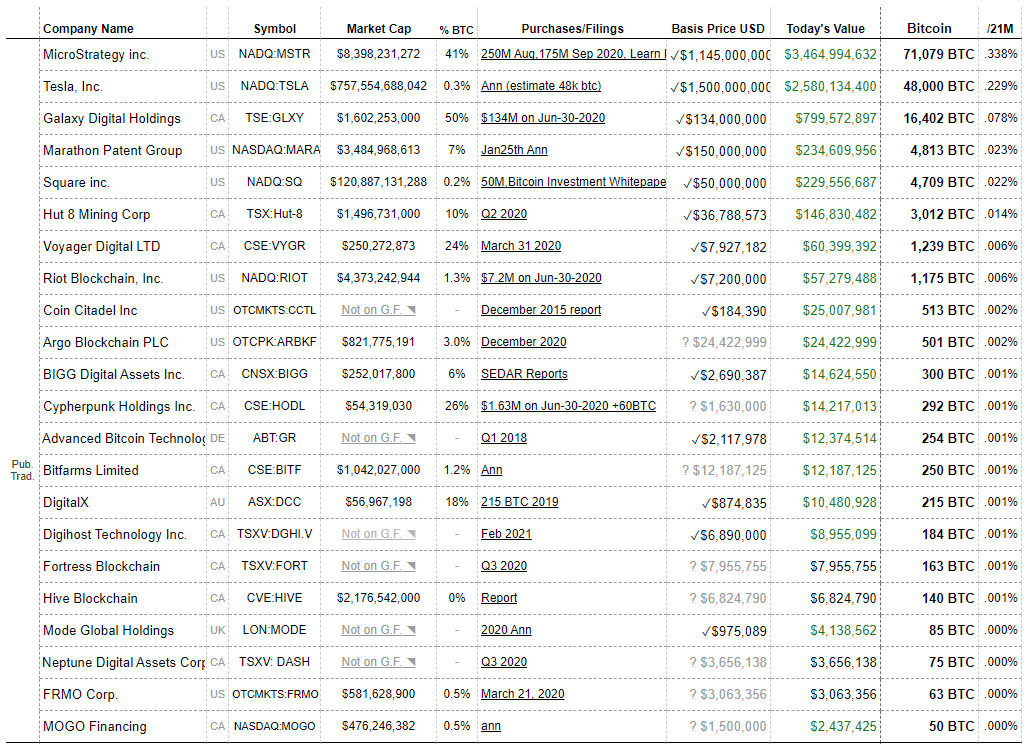
Task: Open Argo Blockchain 'December 2020' link
Action: 523,342
